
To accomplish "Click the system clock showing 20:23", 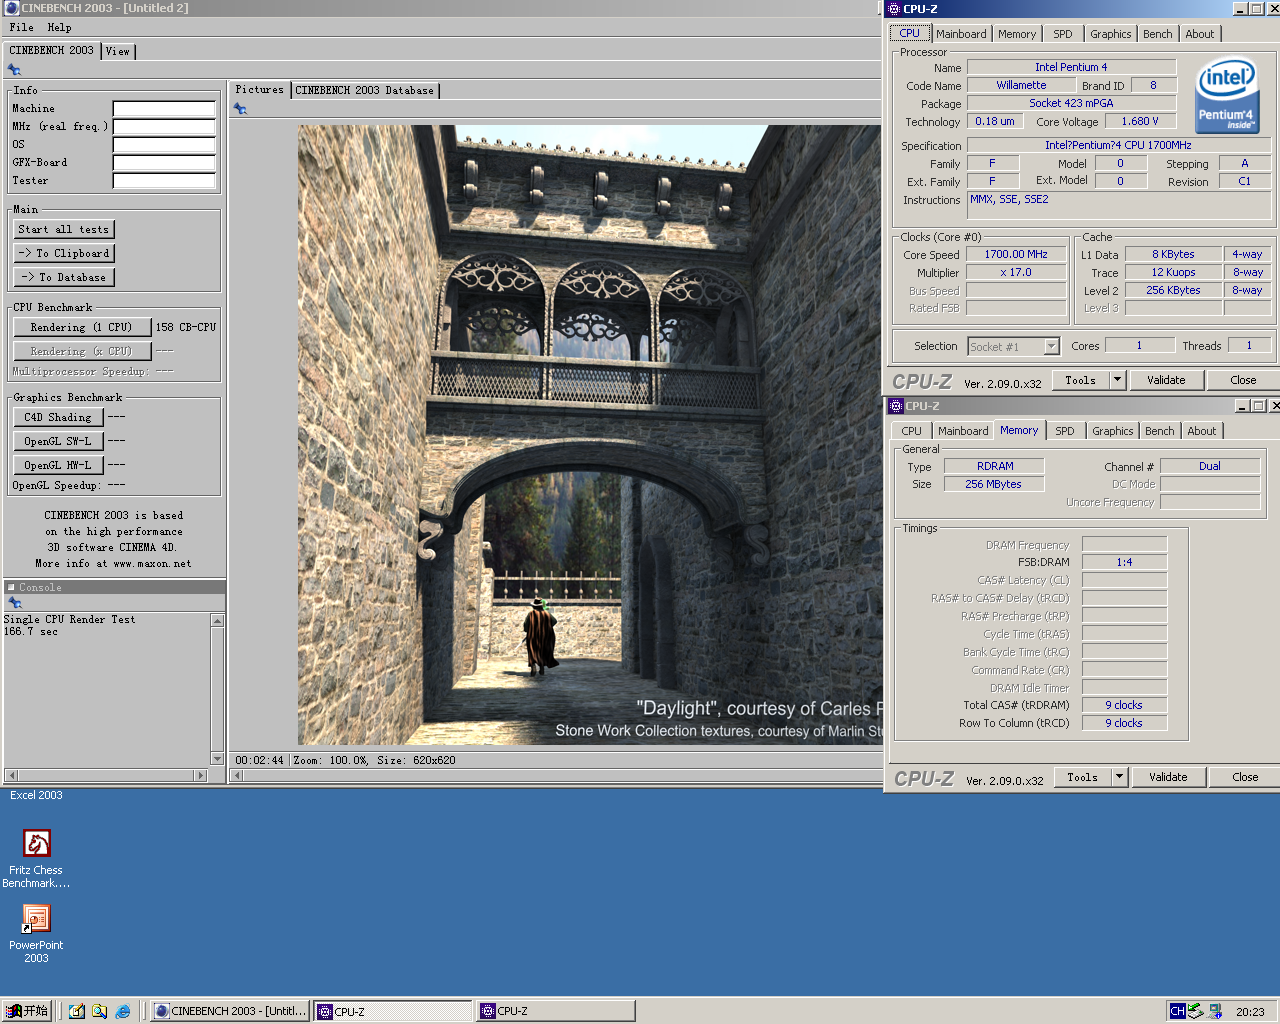I will click(x=1250, y=1011).
